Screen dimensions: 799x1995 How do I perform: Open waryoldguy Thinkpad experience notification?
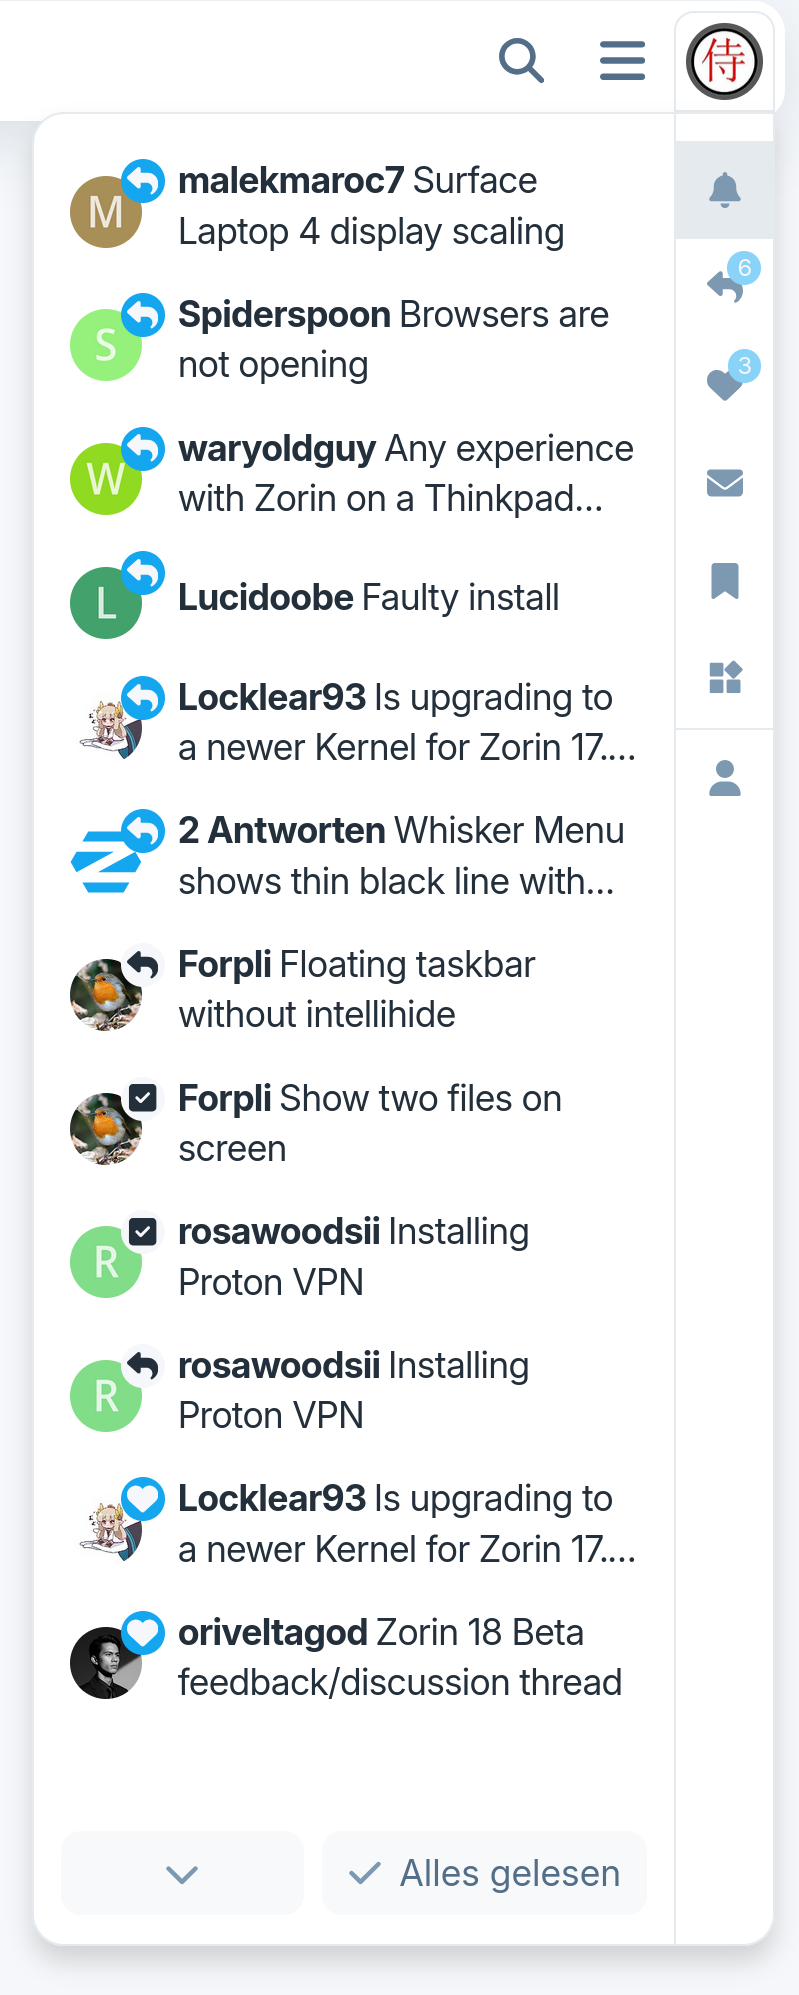point(405,473)
